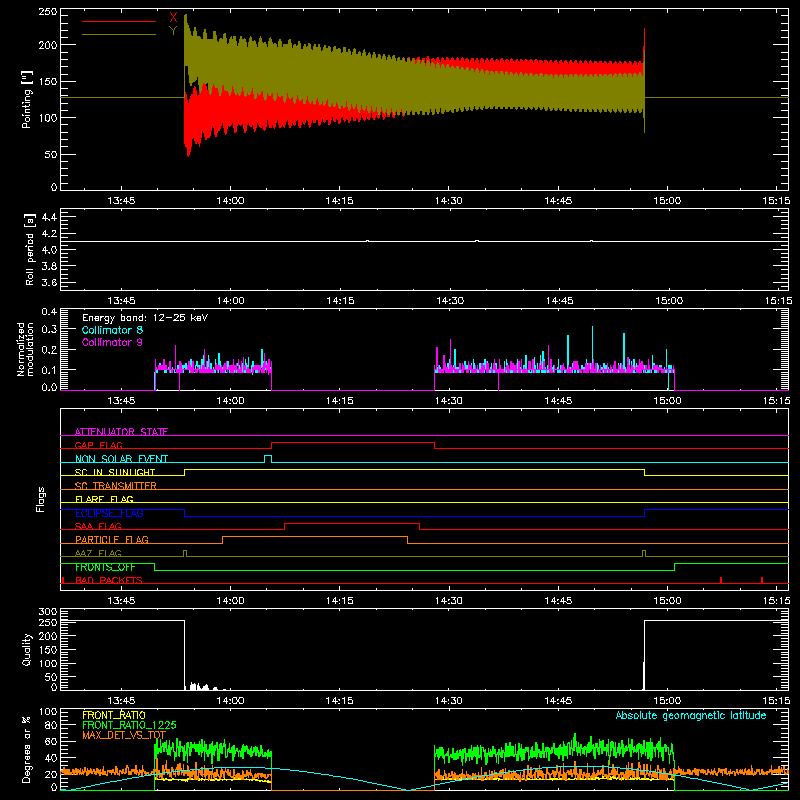Click the yellow FRONT_RATIO legend label
This screenshot has height=800, width=800.
tap(114, 715)
